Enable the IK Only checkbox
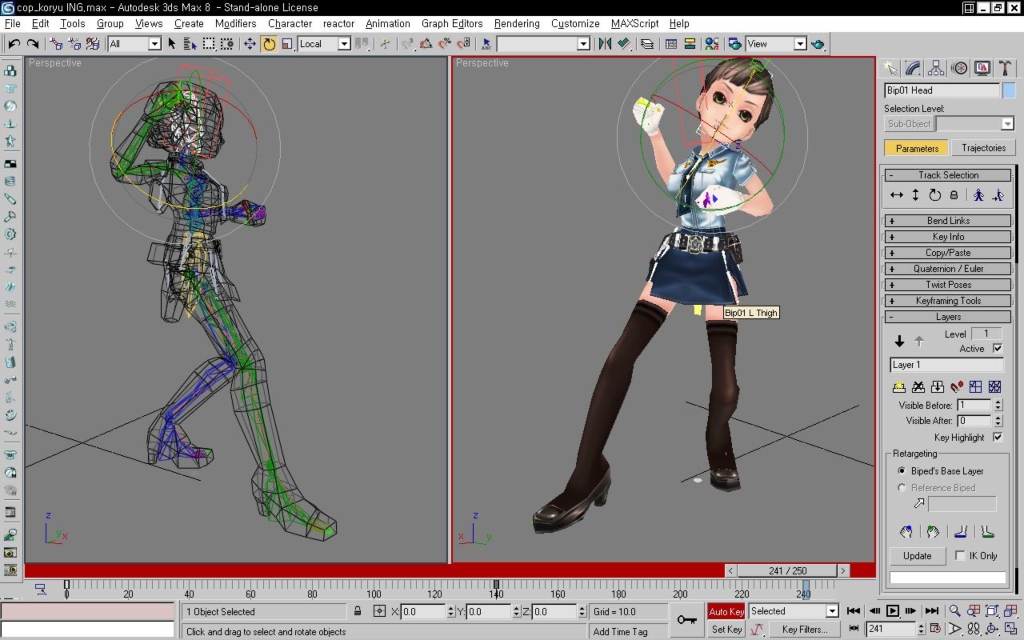The height and width of the screenshot is (640, 1024). point(959,556)
